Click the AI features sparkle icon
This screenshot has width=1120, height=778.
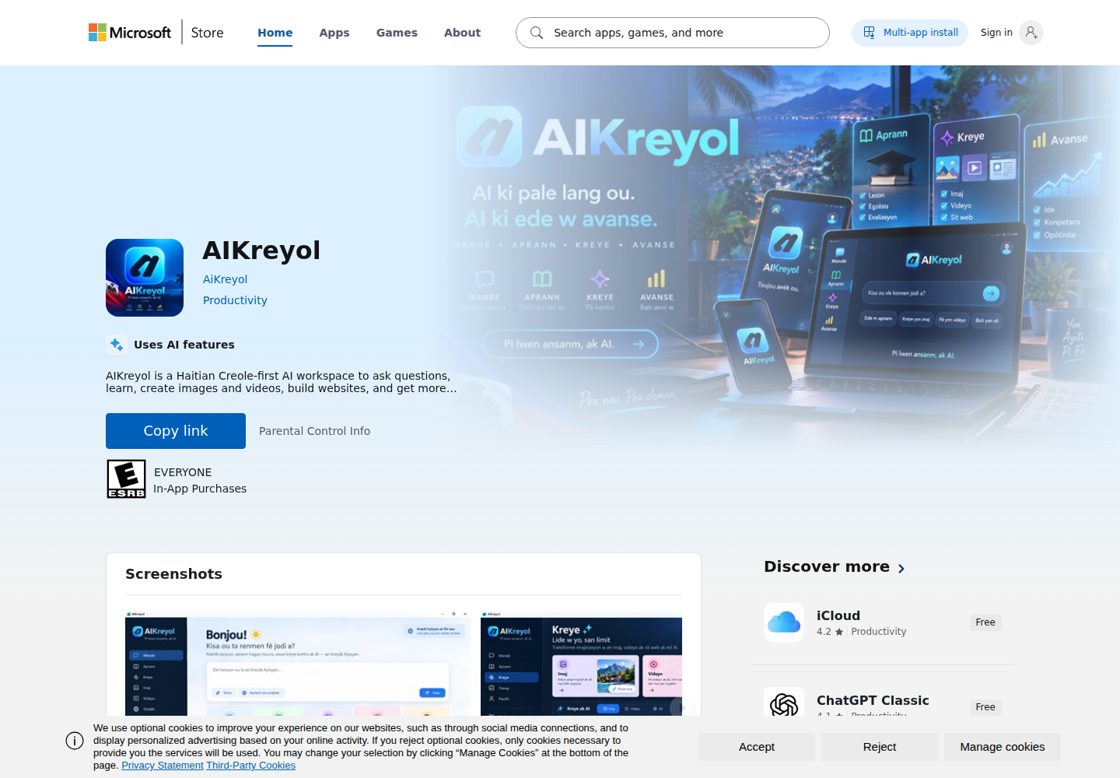coord(116,344)
